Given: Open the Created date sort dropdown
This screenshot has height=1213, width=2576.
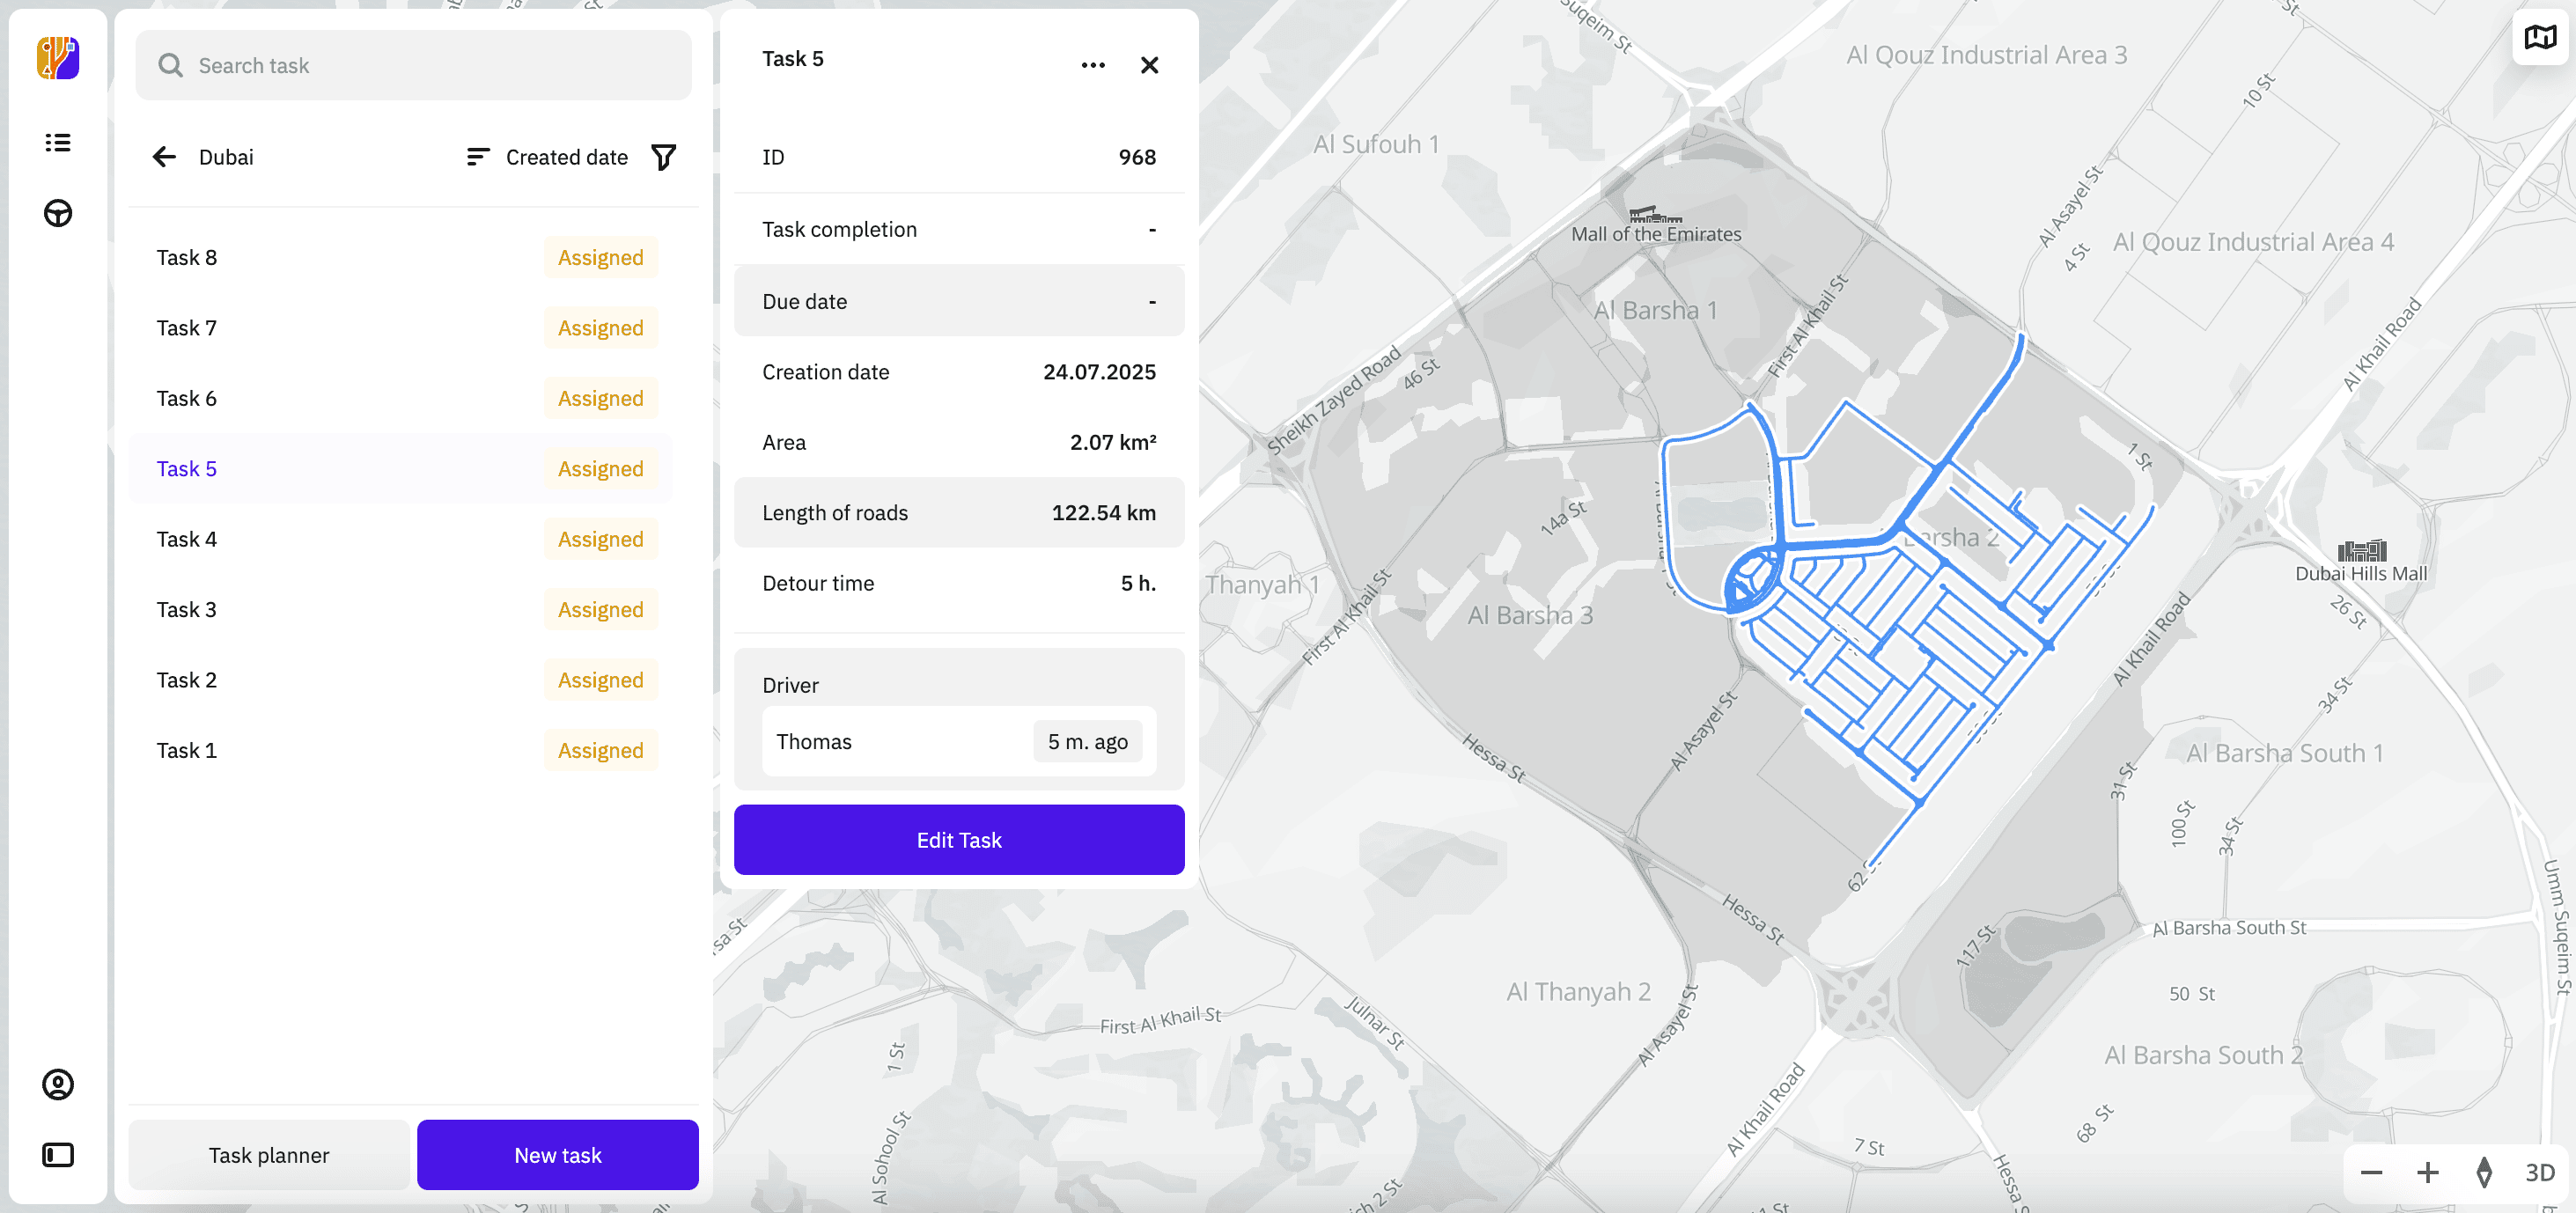Looking at the screenshot, I should 547,157.
